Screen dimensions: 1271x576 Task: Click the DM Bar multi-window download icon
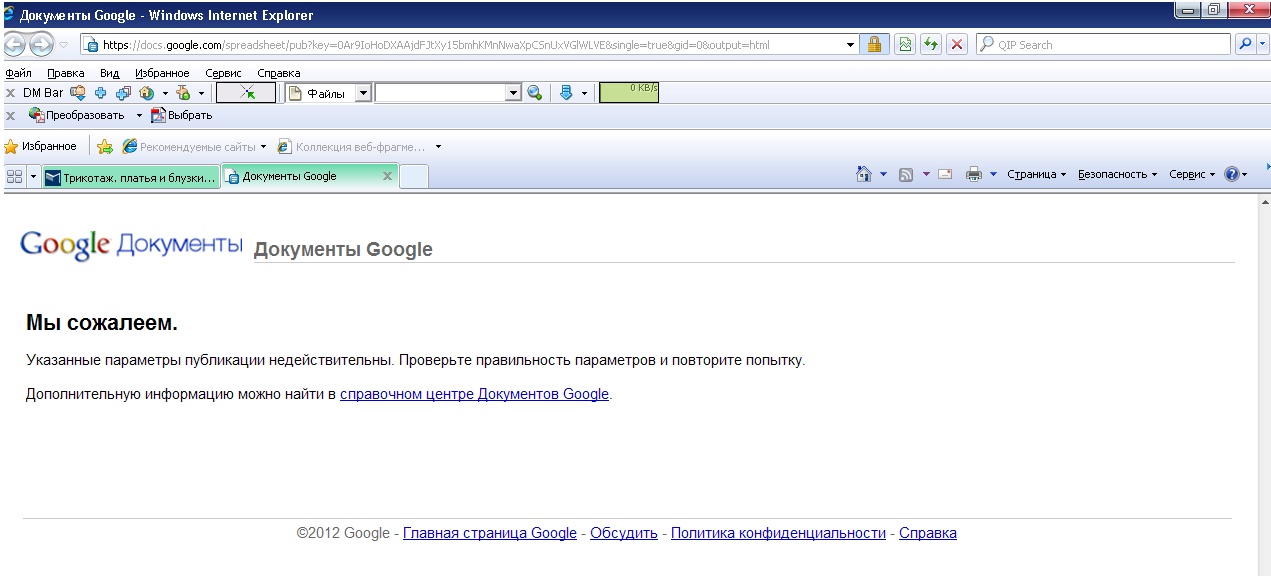(123, 93)
